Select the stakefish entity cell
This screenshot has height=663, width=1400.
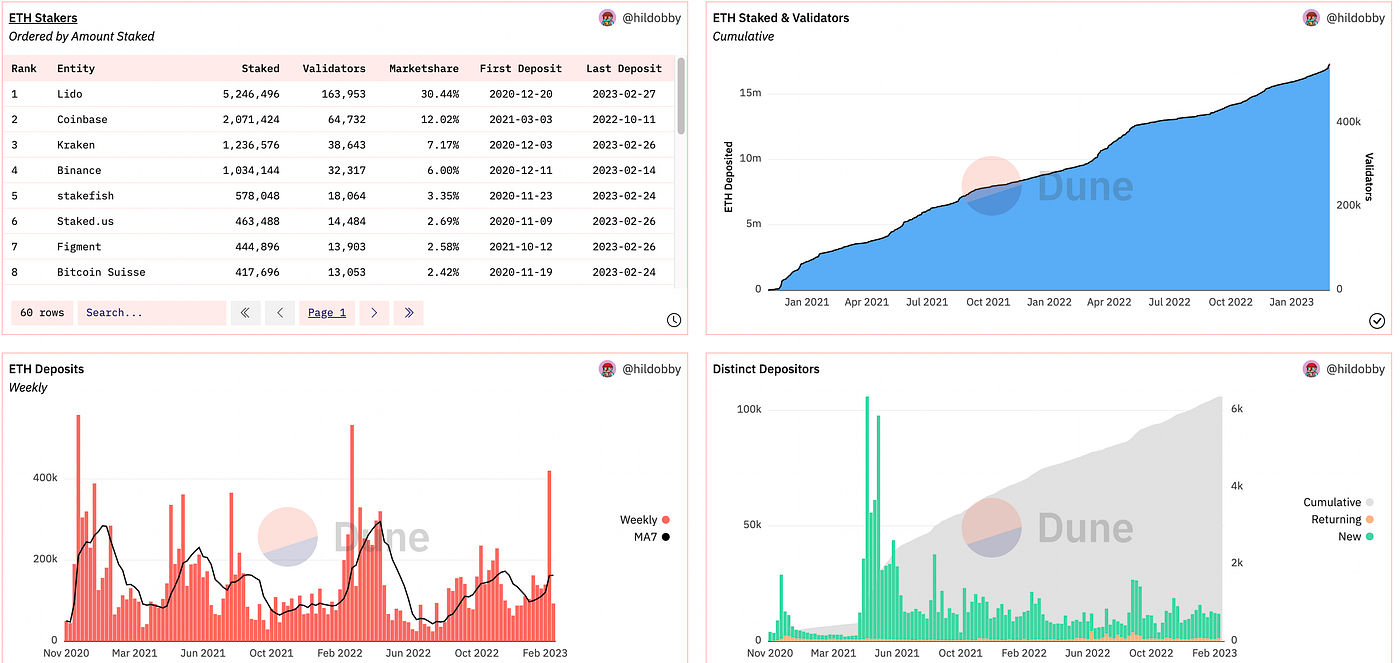point(85,196)
